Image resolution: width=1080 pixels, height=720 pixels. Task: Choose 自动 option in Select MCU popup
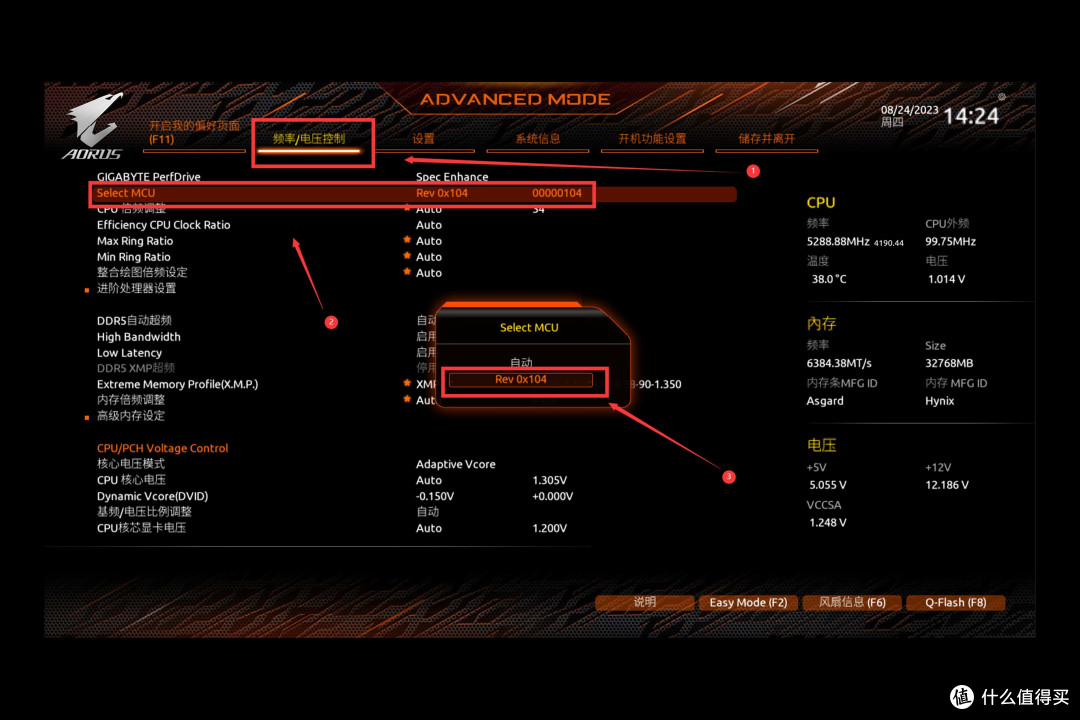pyautogui.click(x=521, y=362)
